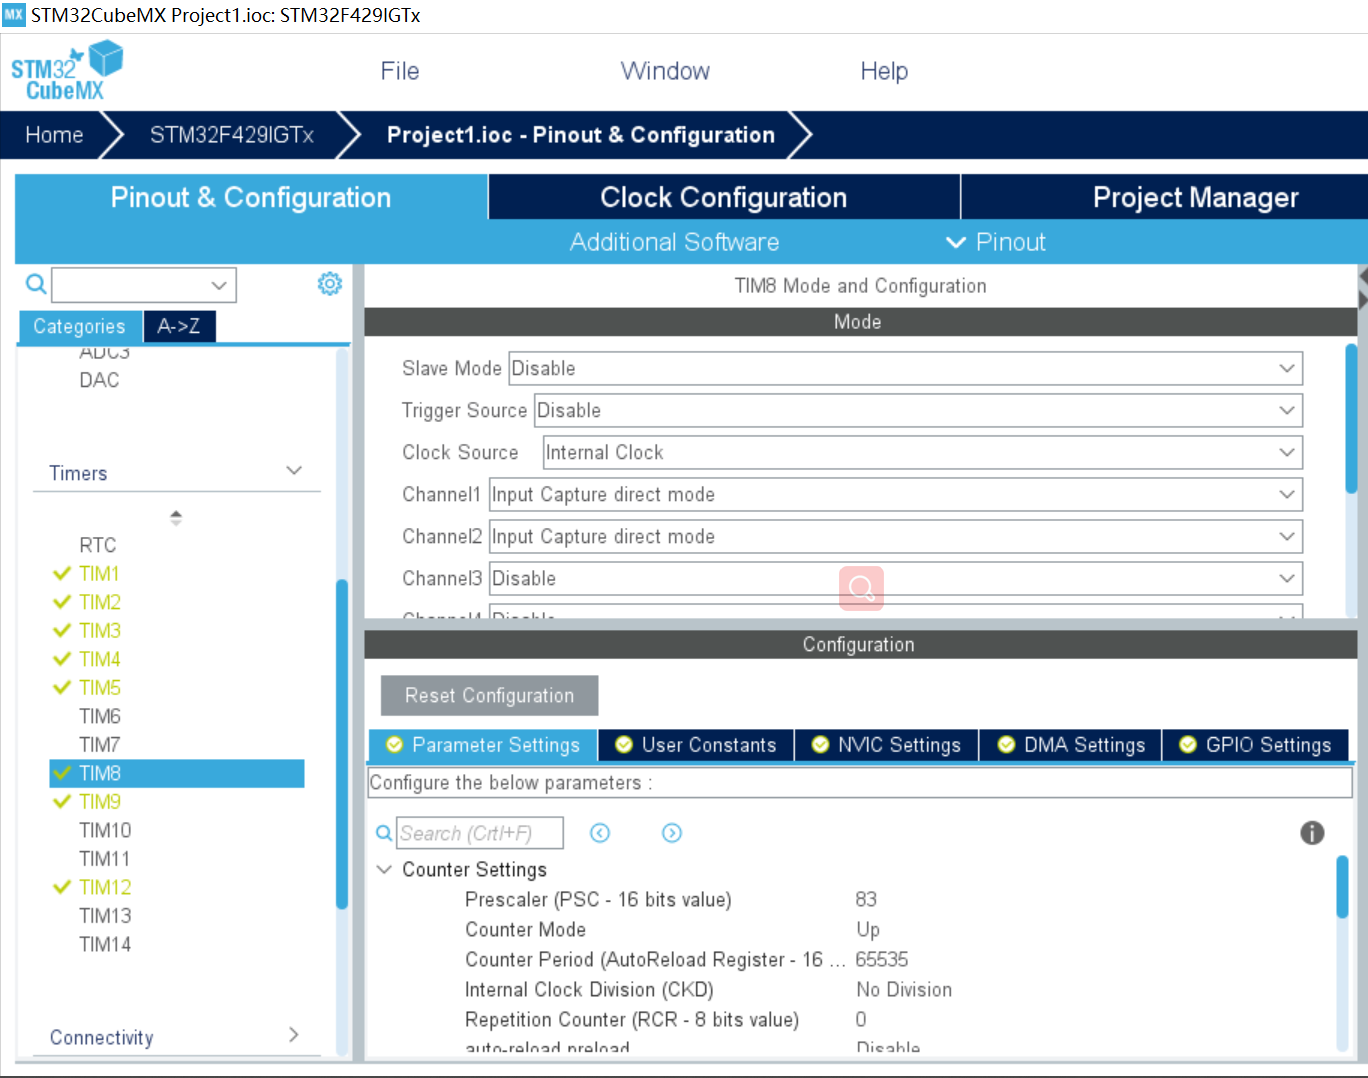
Task: Click Project1.ioc Pinout & Configuration breadcrumb
Action: (581, 135)
